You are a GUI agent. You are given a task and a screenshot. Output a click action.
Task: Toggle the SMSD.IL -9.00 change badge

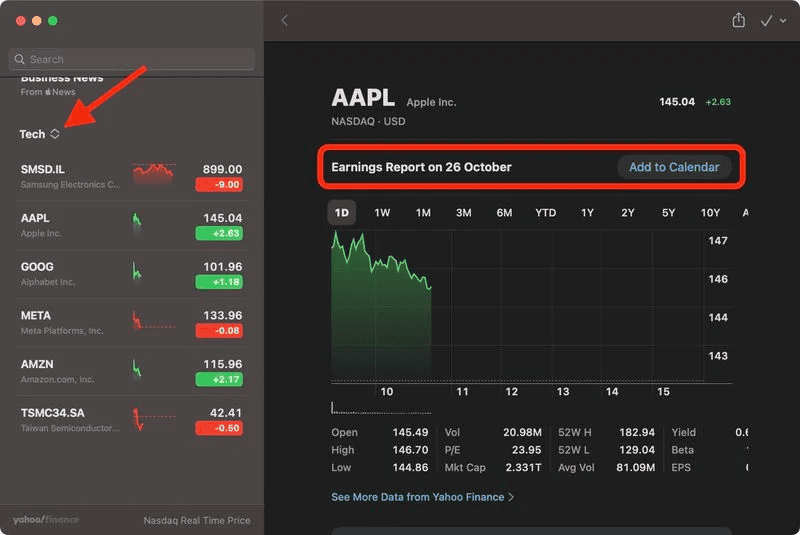click(218, 185)
